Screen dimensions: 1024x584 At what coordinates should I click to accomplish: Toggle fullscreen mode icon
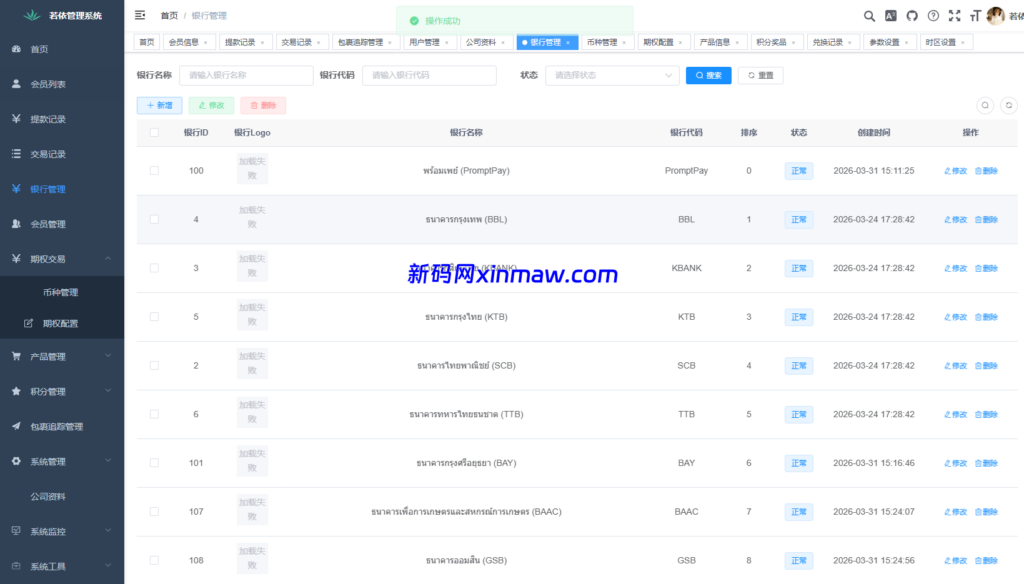(x=955, y=16)
